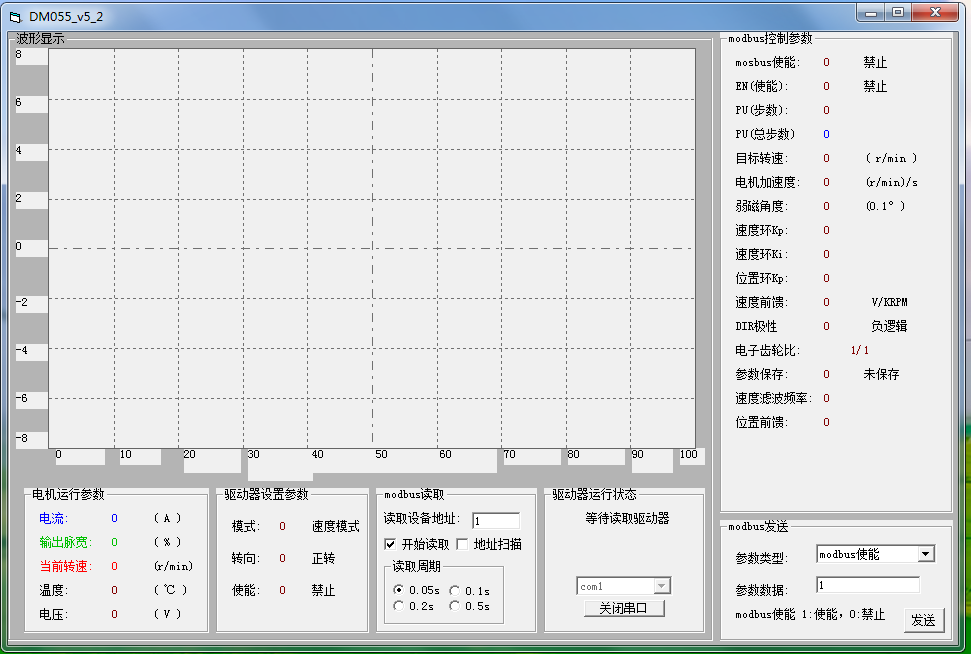Screen dimensions: 971x654
Task: Click the 速度滤波频率: label
Action: coord(773,398)
